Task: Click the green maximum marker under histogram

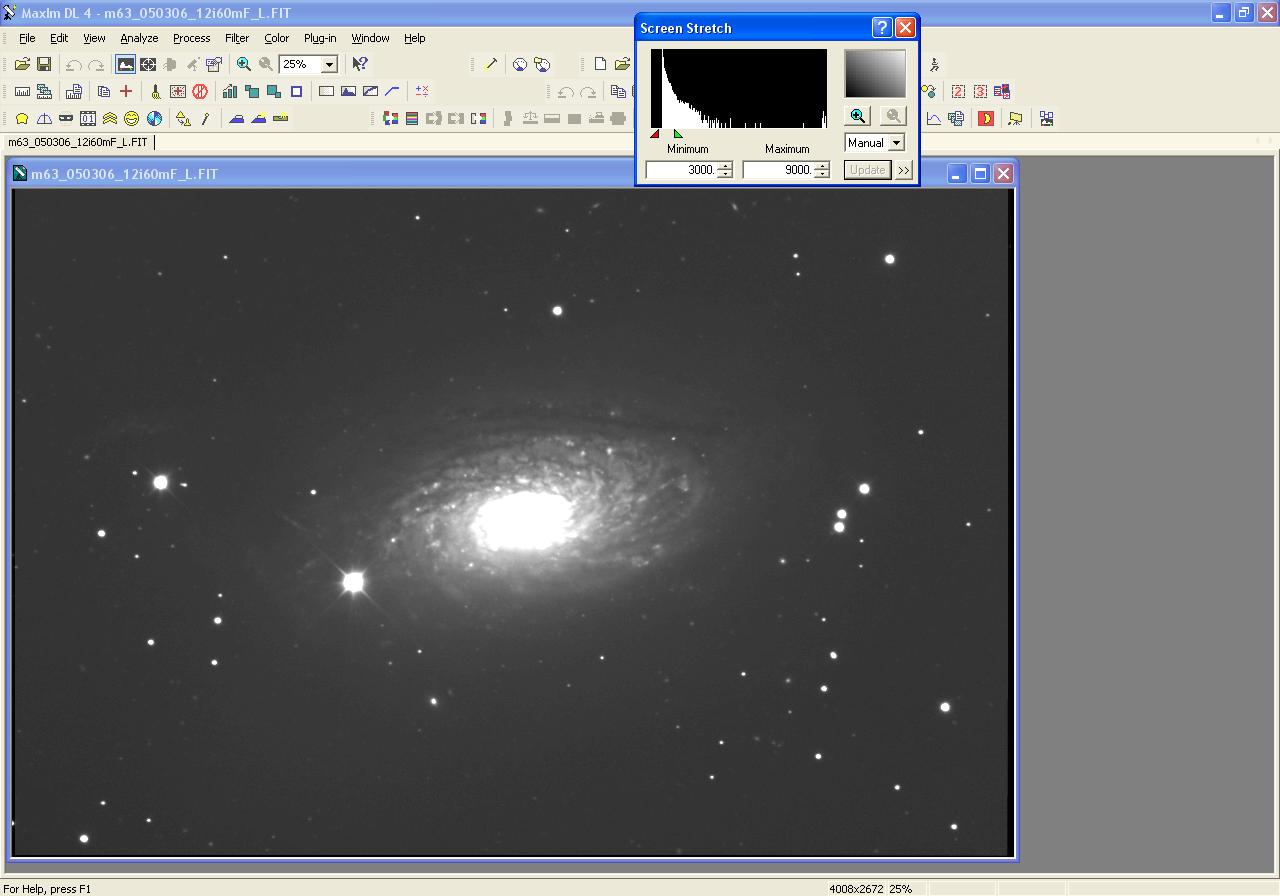Action: pos(678,134)
